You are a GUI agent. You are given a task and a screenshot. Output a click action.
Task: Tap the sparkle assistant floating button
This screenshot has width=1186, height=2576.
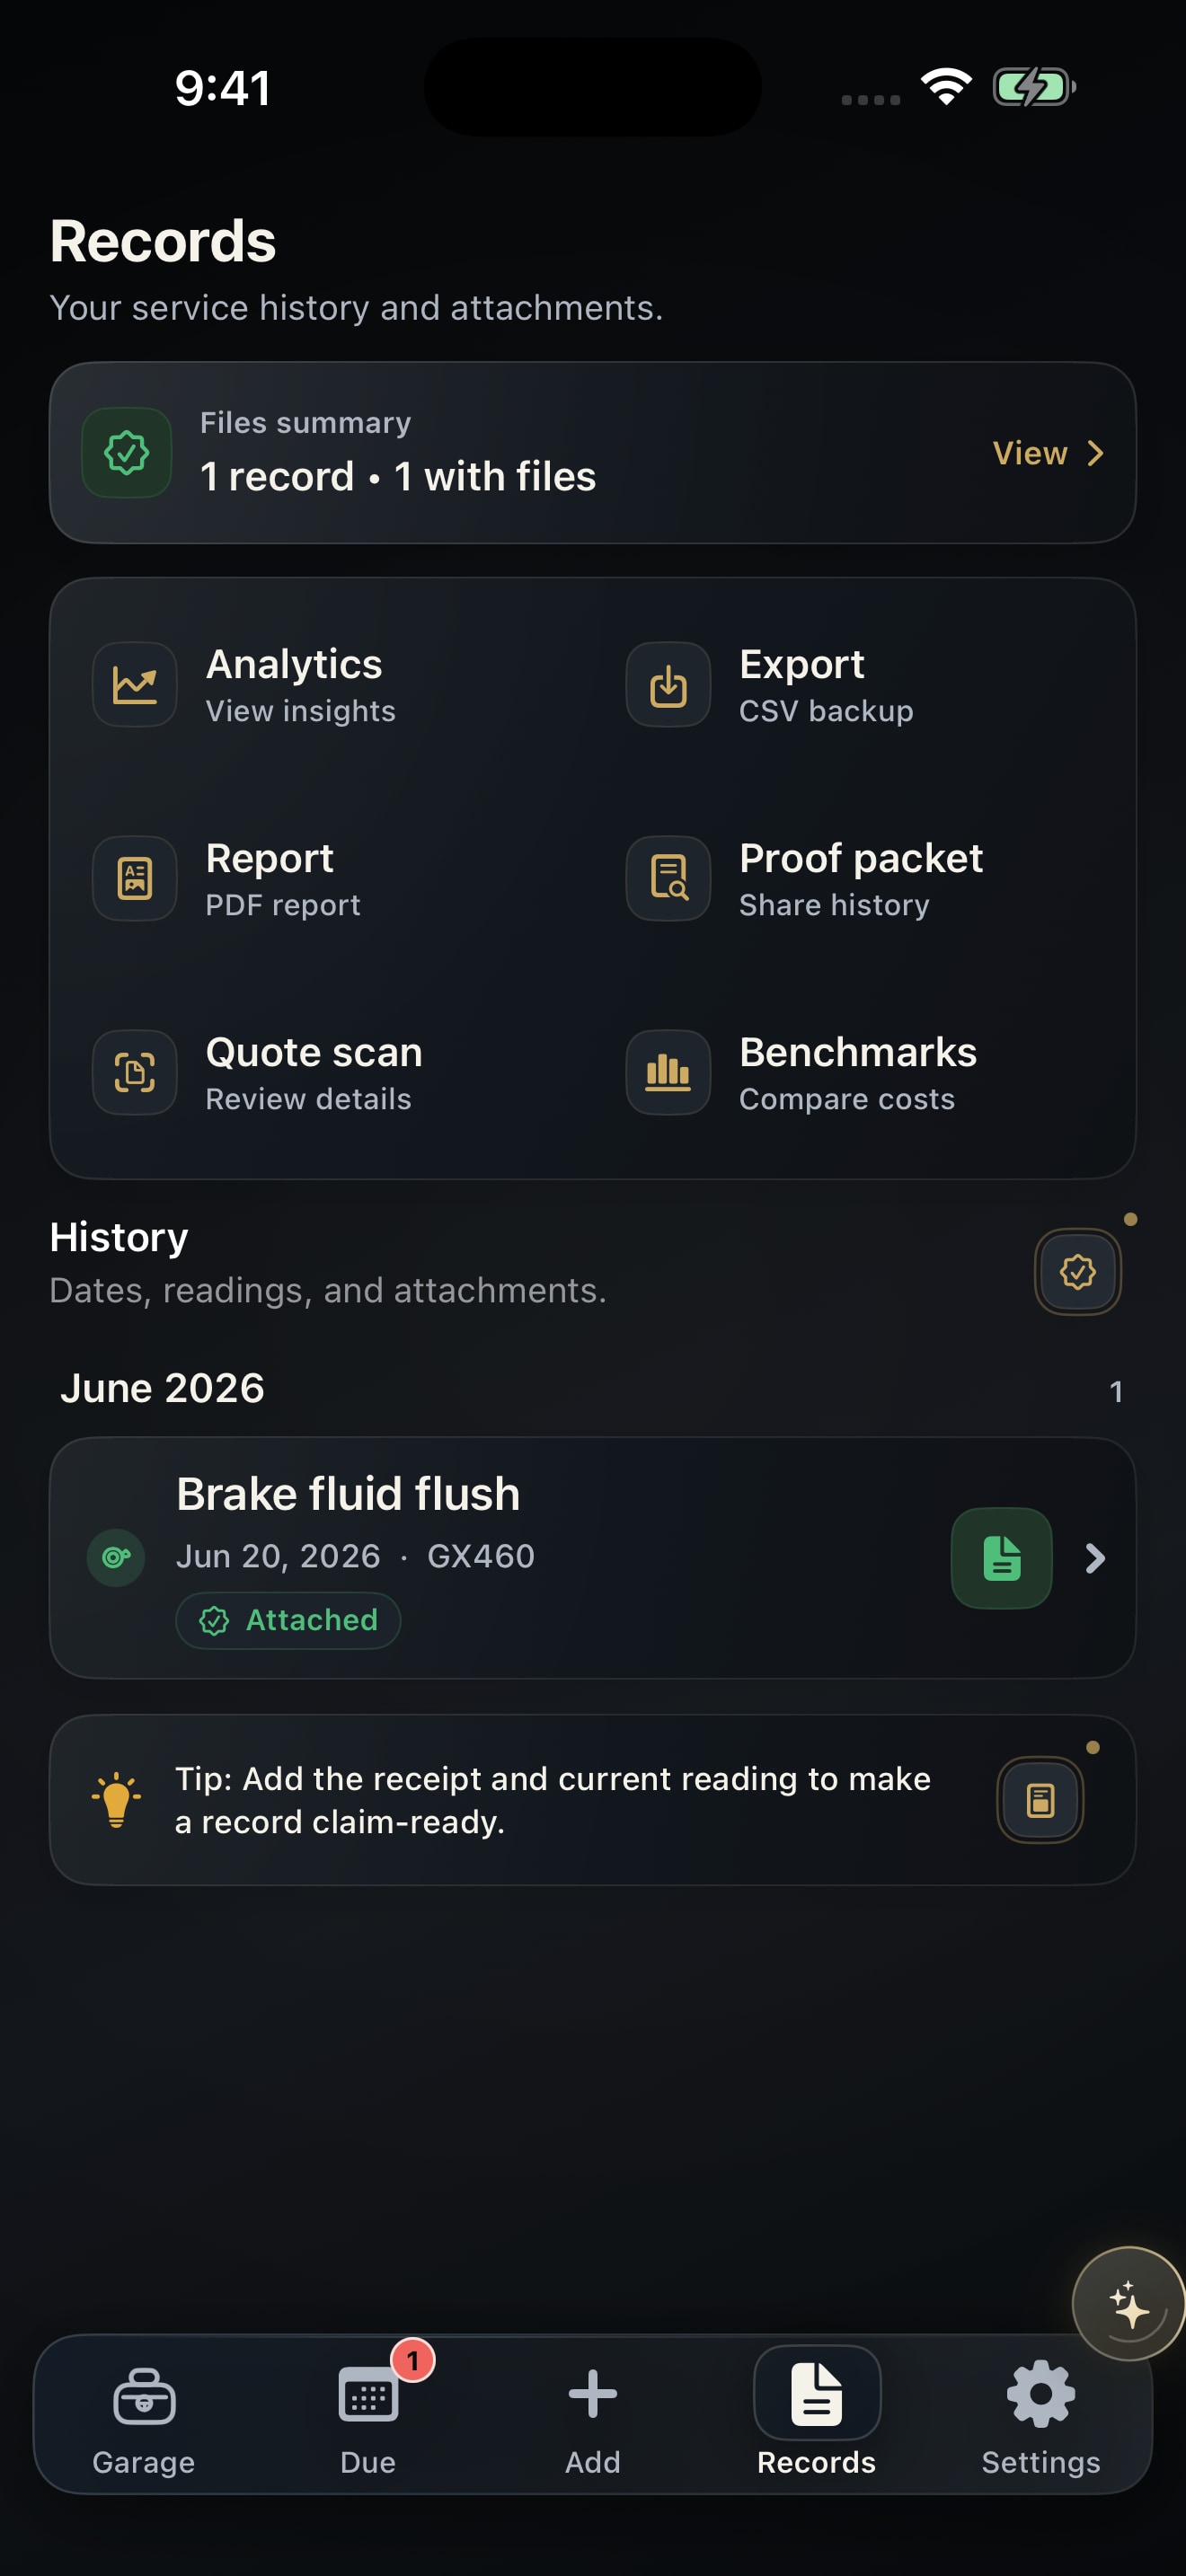point(1129,2304)
